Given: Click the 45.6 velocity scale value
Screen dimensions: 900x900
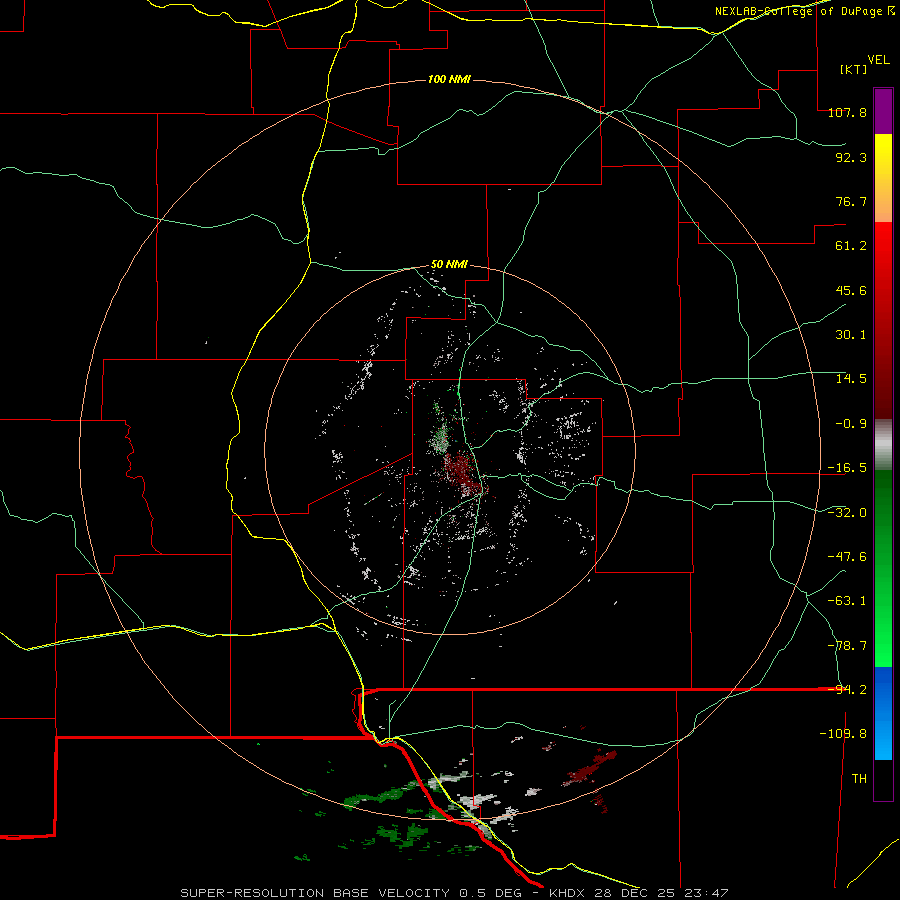Looking at the screenshot, I should coord(851,290).
